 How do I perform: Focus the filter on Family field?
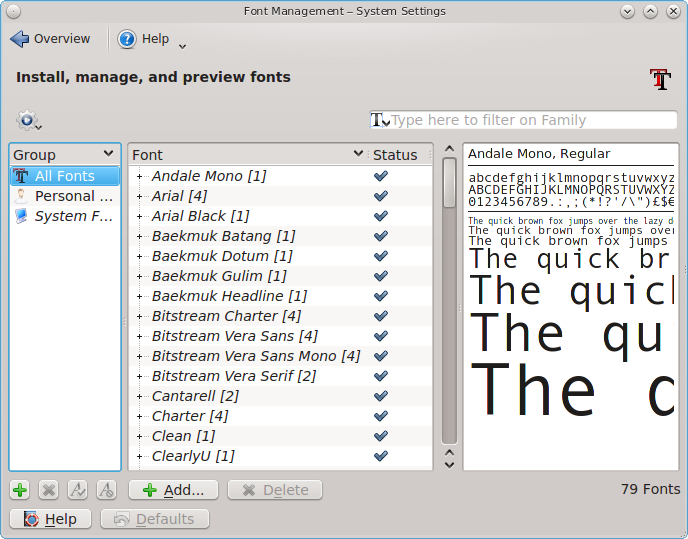[523, 120]
